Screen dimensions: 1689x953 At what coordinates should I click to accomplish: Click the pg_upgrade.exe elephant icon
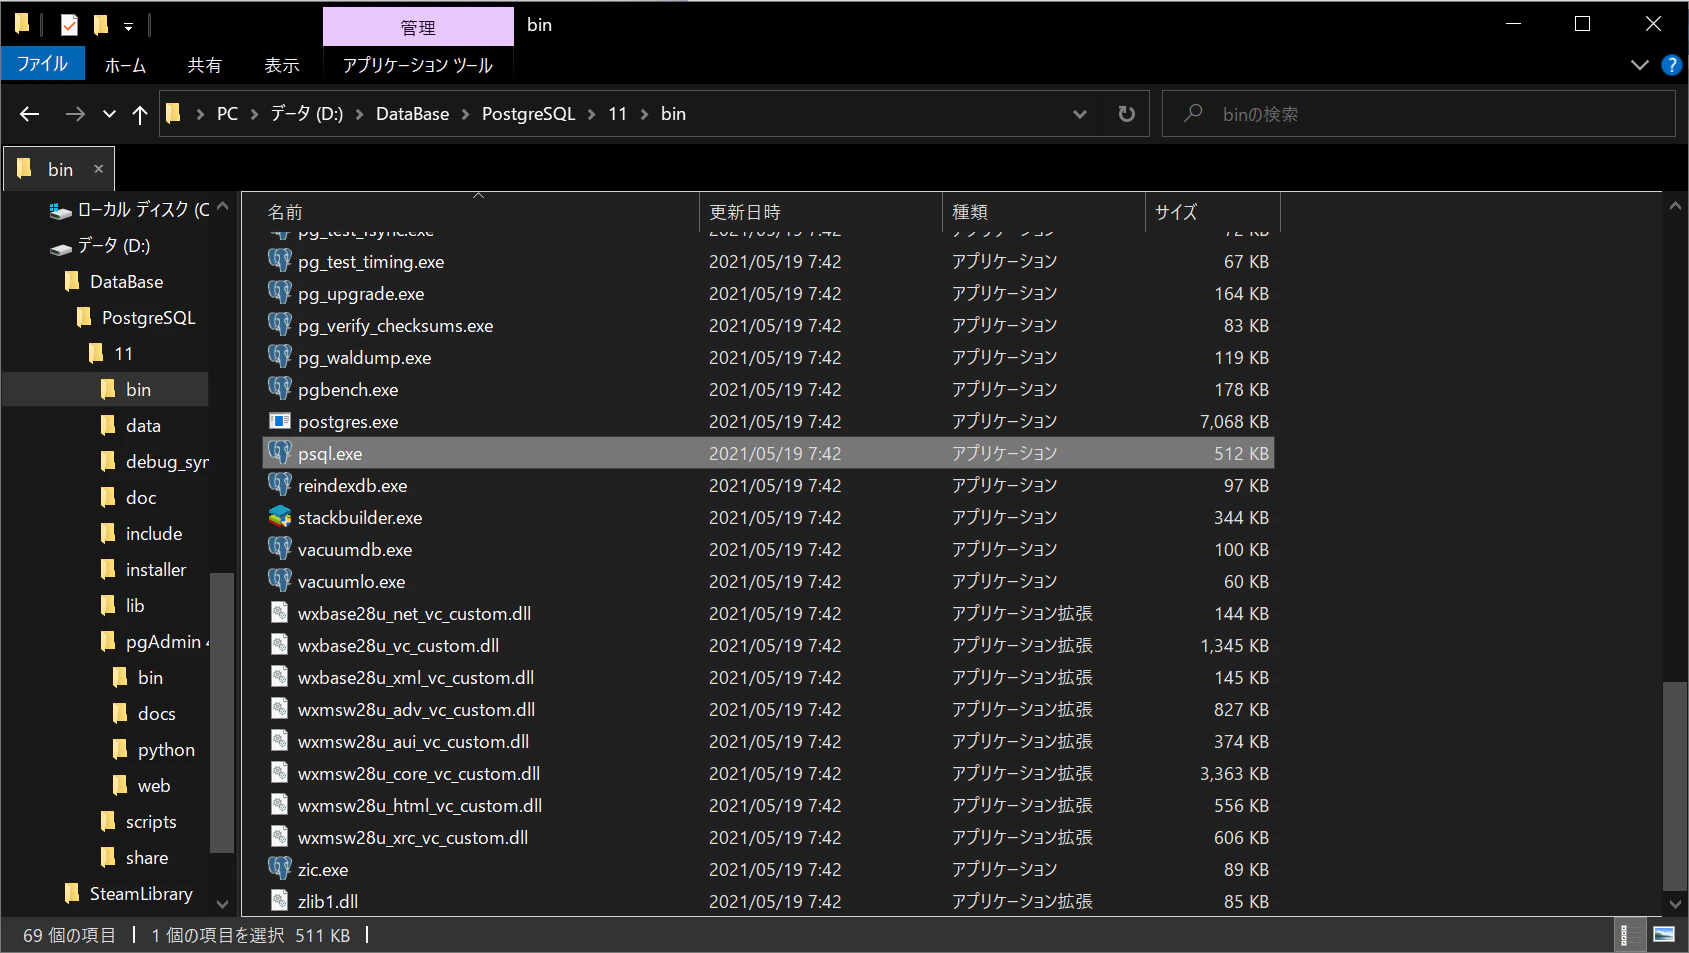[x=280, y=293]
